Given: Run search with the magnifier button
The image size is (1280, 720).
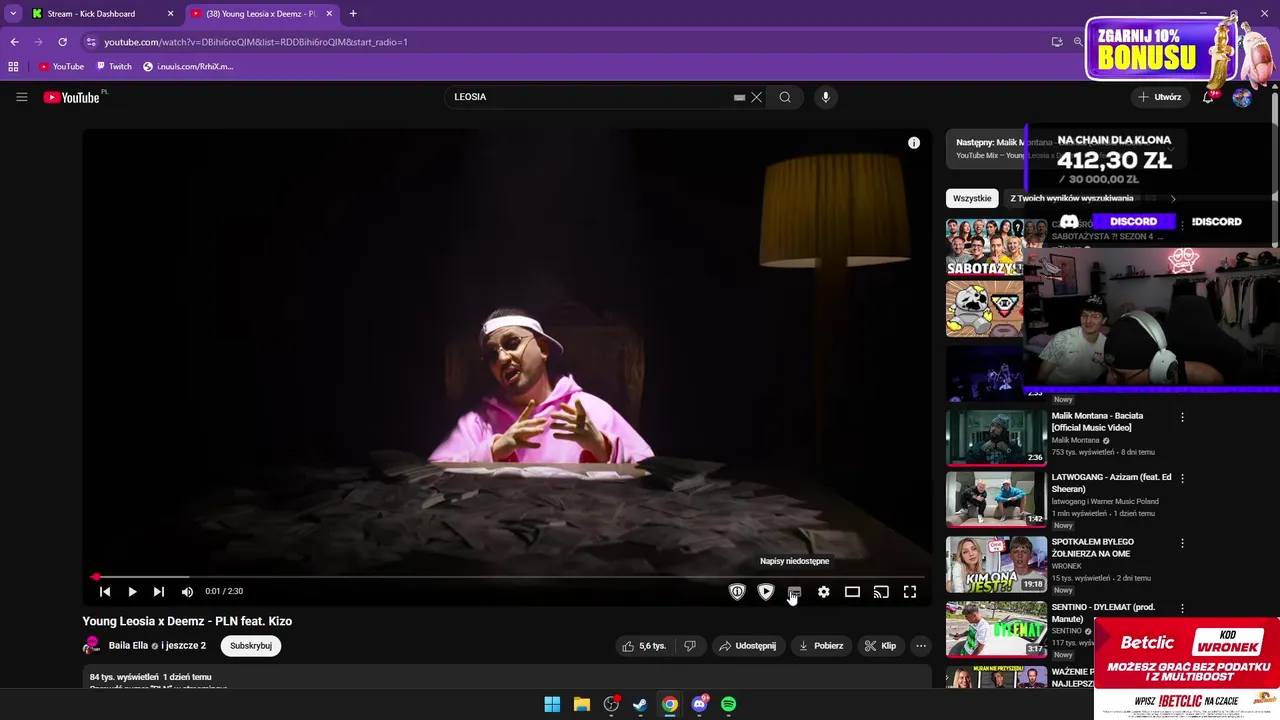Looking at the screenshot, I should point(785,97).
